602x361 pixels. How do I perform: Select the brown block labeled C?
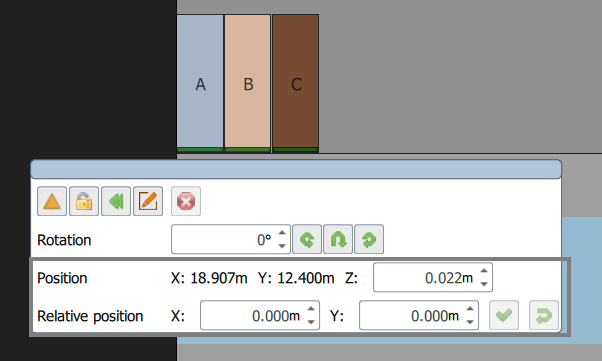pos(296,83)
